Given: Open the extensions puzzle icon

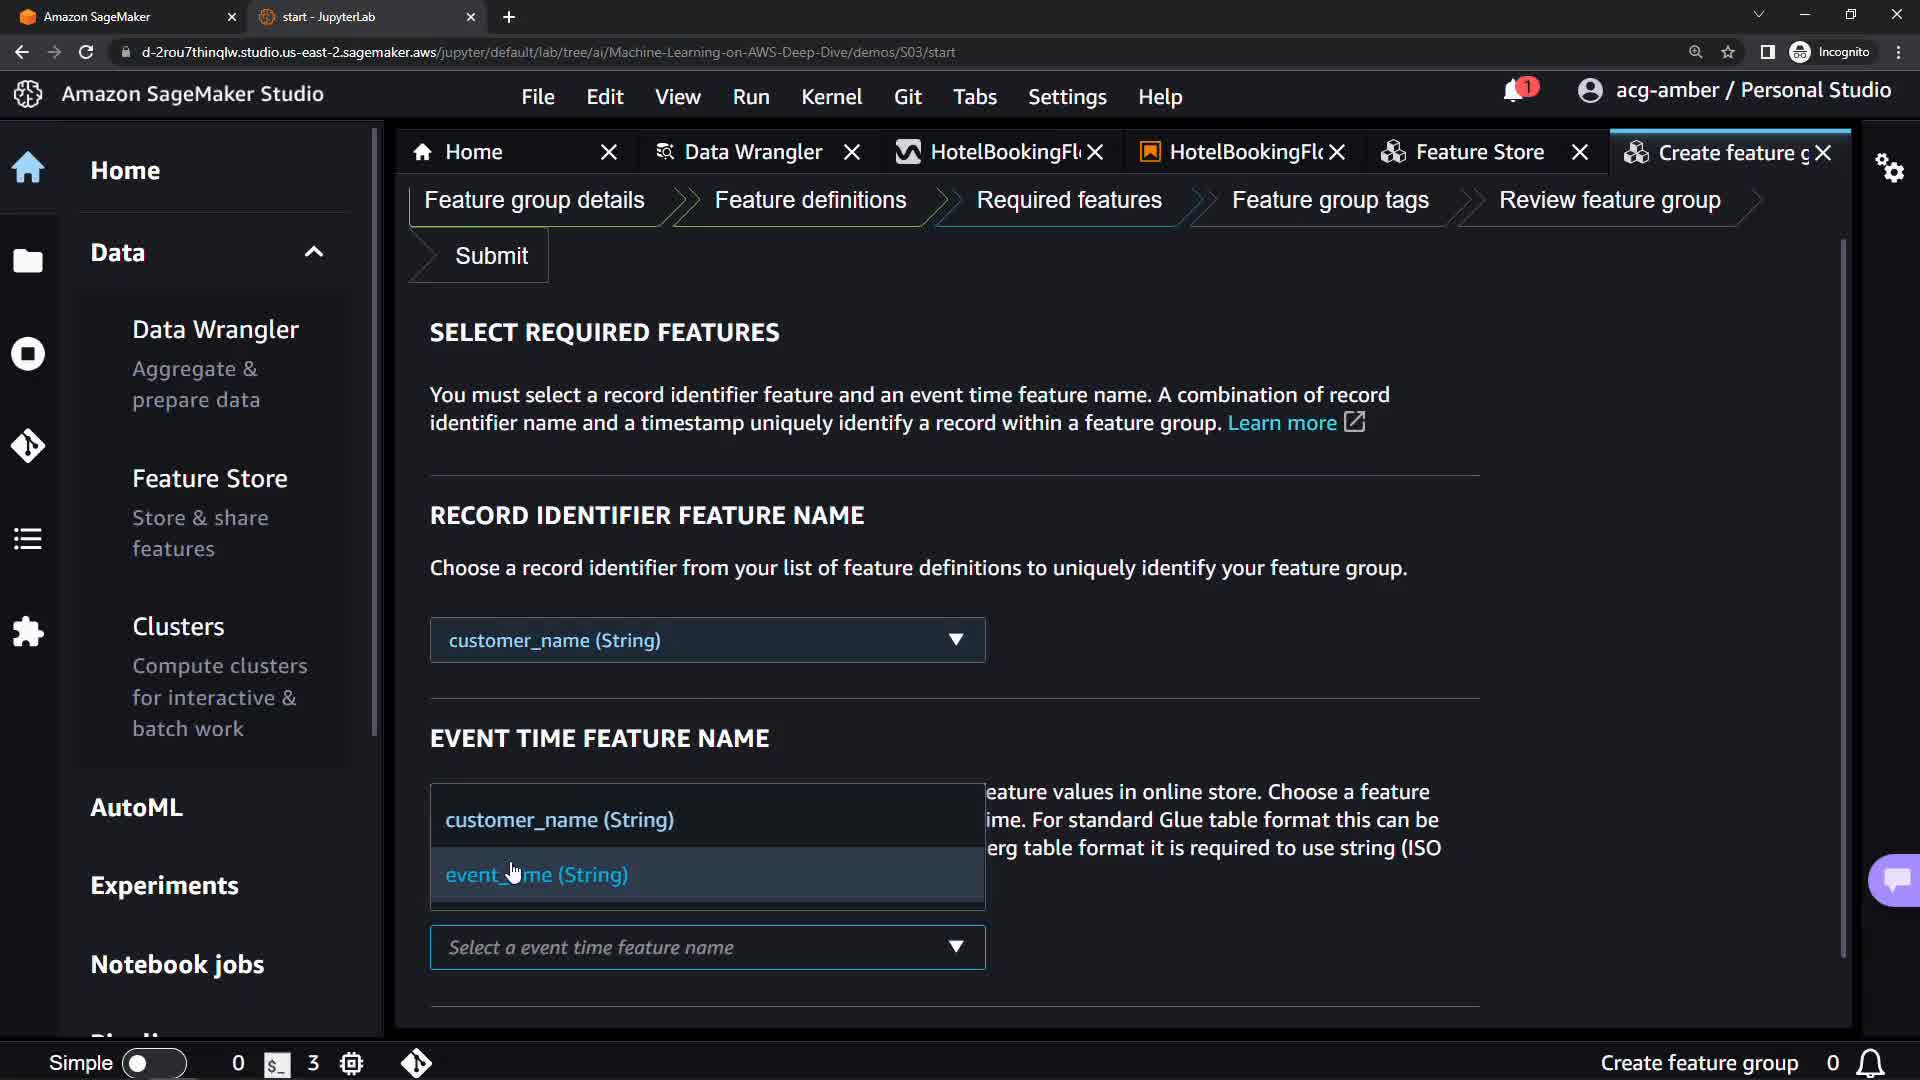Looking at the screenshot, I should click(28, 632).
